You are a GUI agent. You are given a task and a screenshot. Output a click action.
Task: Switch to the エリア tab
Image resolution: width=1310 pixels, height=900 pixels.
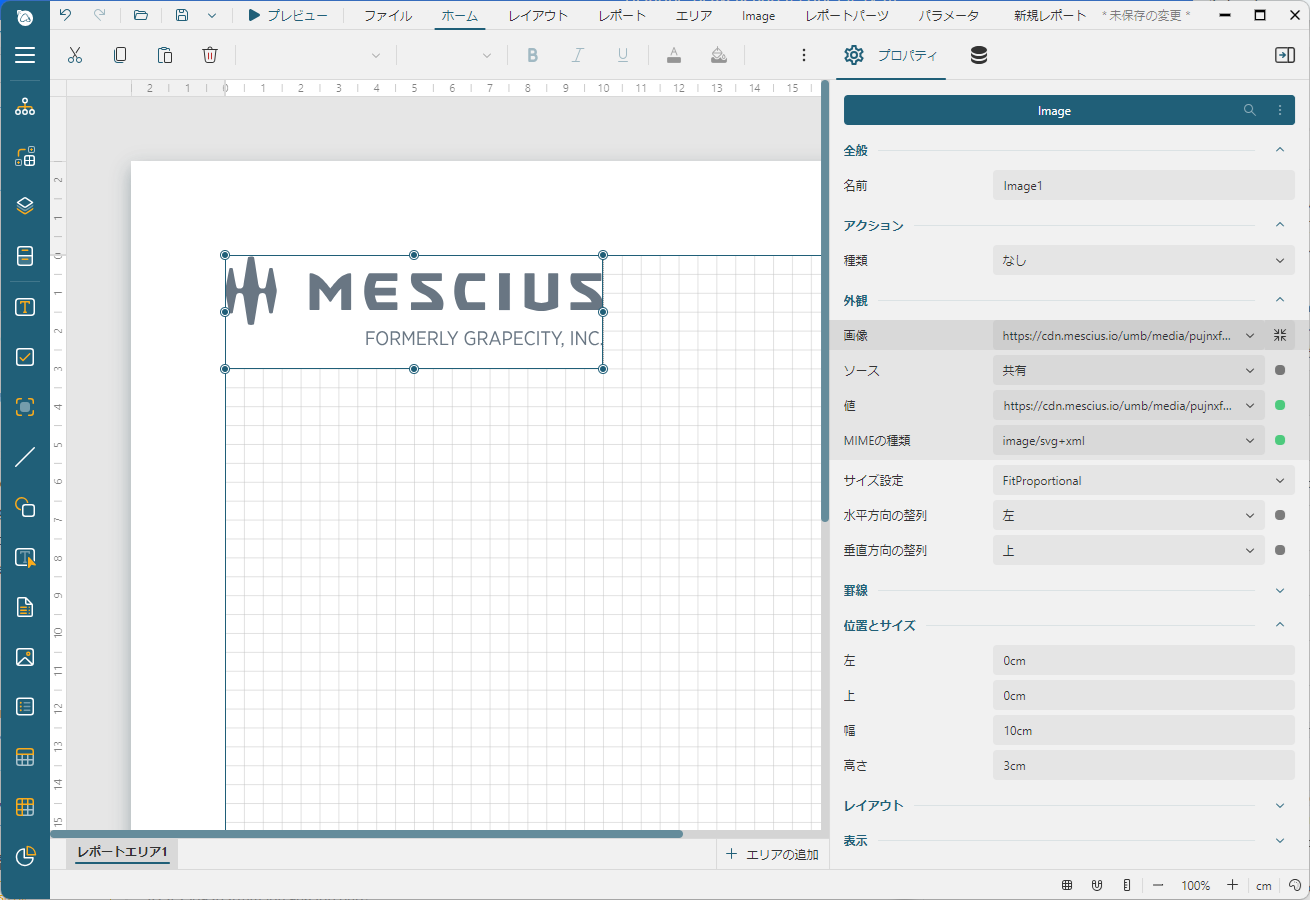point(694,15)
